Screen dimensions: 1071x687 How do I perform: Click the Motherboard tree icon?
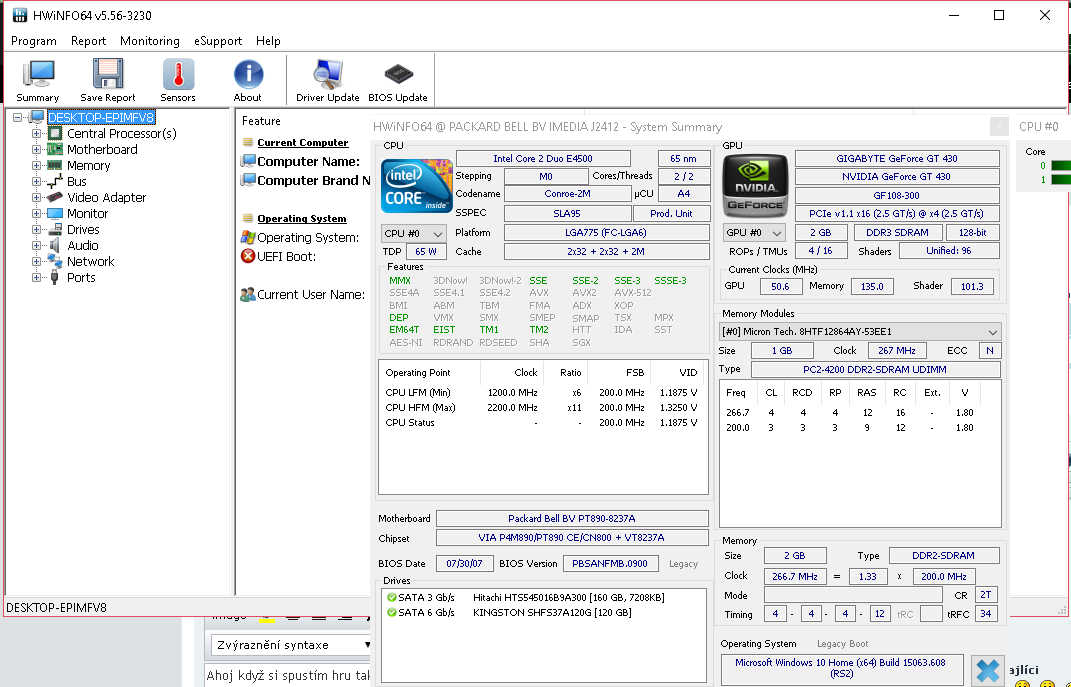pyautogui.click(x=55, y=150)
